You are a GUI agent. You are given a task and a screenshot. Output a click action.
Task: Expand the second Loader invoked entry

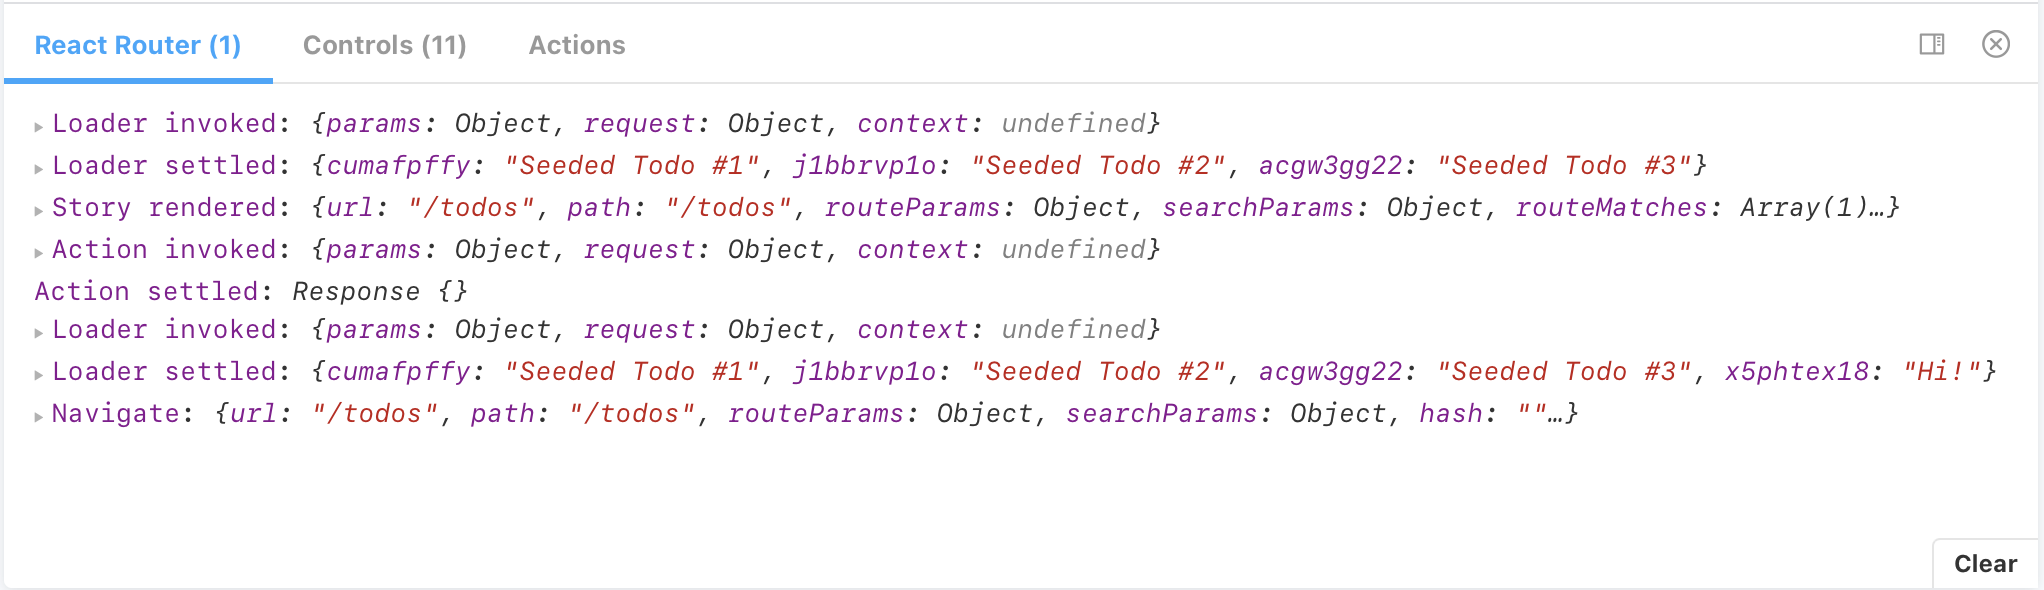tap(39, 332)
